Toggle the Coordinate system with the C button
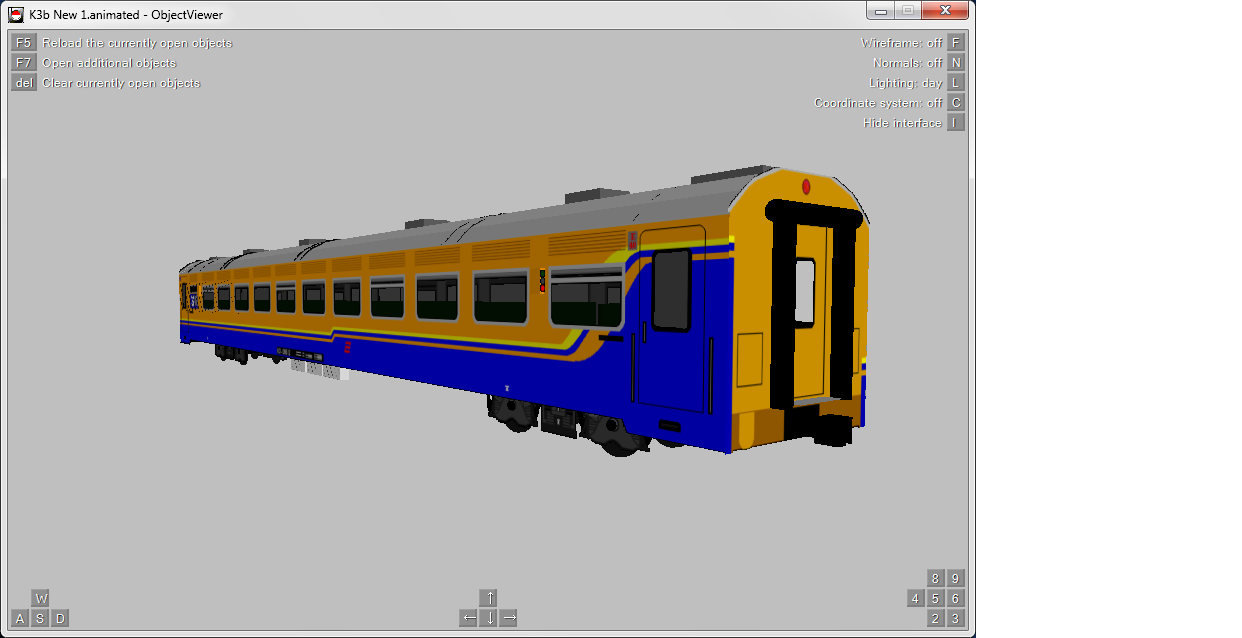 point(954,102)
